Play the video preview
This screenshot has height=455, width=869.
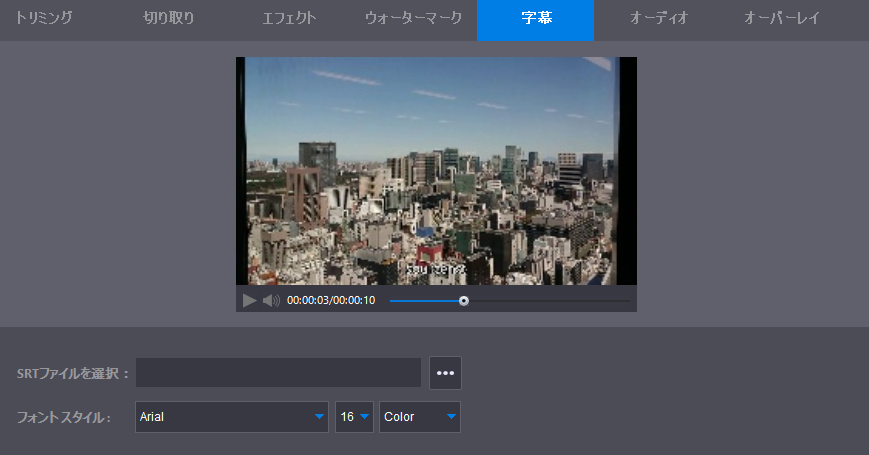[x=249, y=300]
